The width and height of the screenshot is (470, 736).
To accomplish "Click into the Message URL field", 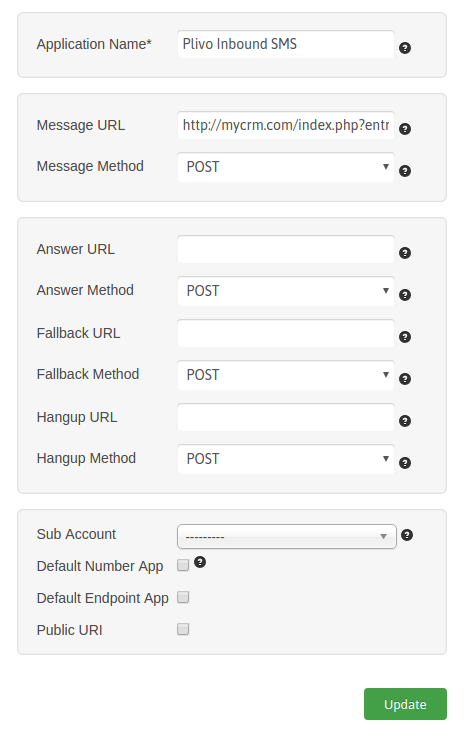I will point(285,125).
